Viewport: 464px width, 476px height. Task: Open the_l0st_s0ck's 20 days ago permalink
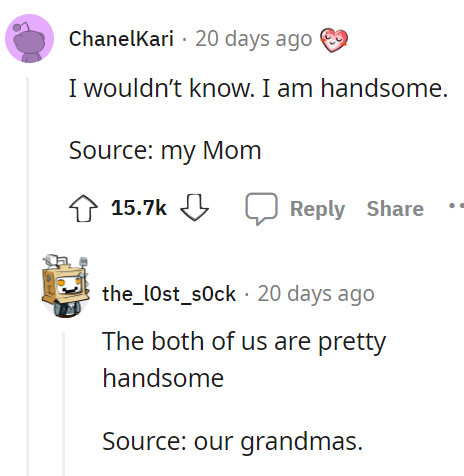pyautogui.click(x=316, y=294)
